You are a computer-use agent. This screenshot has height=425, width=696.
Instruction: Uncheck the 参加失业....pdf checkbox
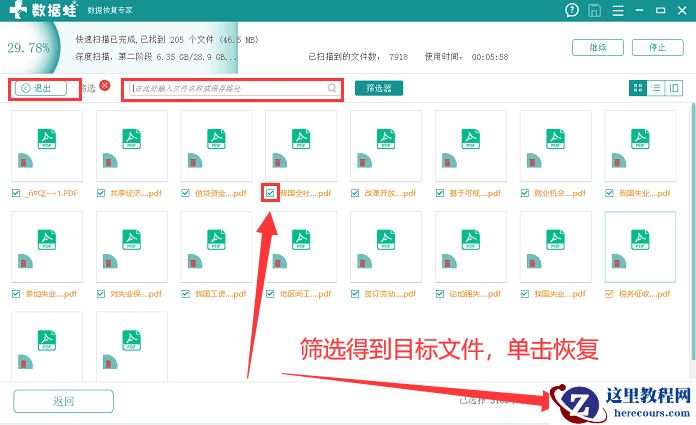[x=16, y=294]
